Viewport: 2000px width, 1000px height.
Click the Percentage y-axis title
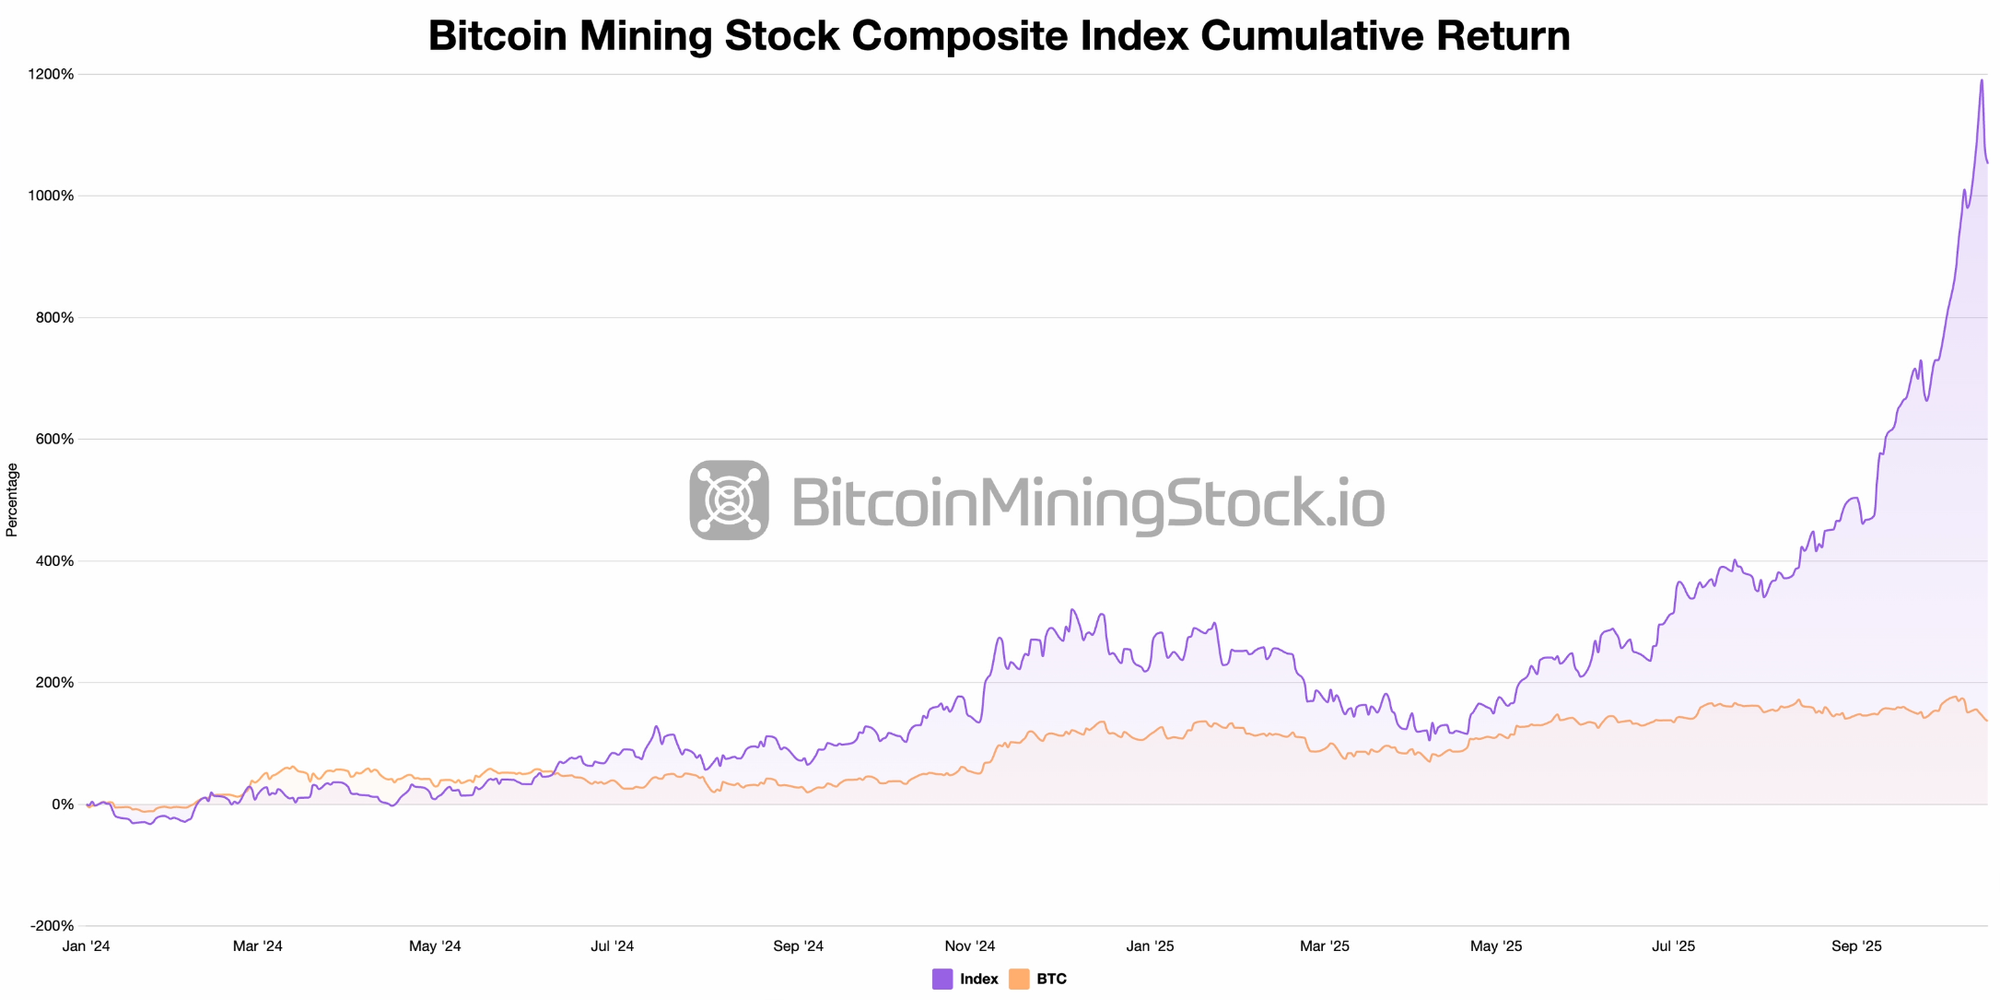point(12,500)
